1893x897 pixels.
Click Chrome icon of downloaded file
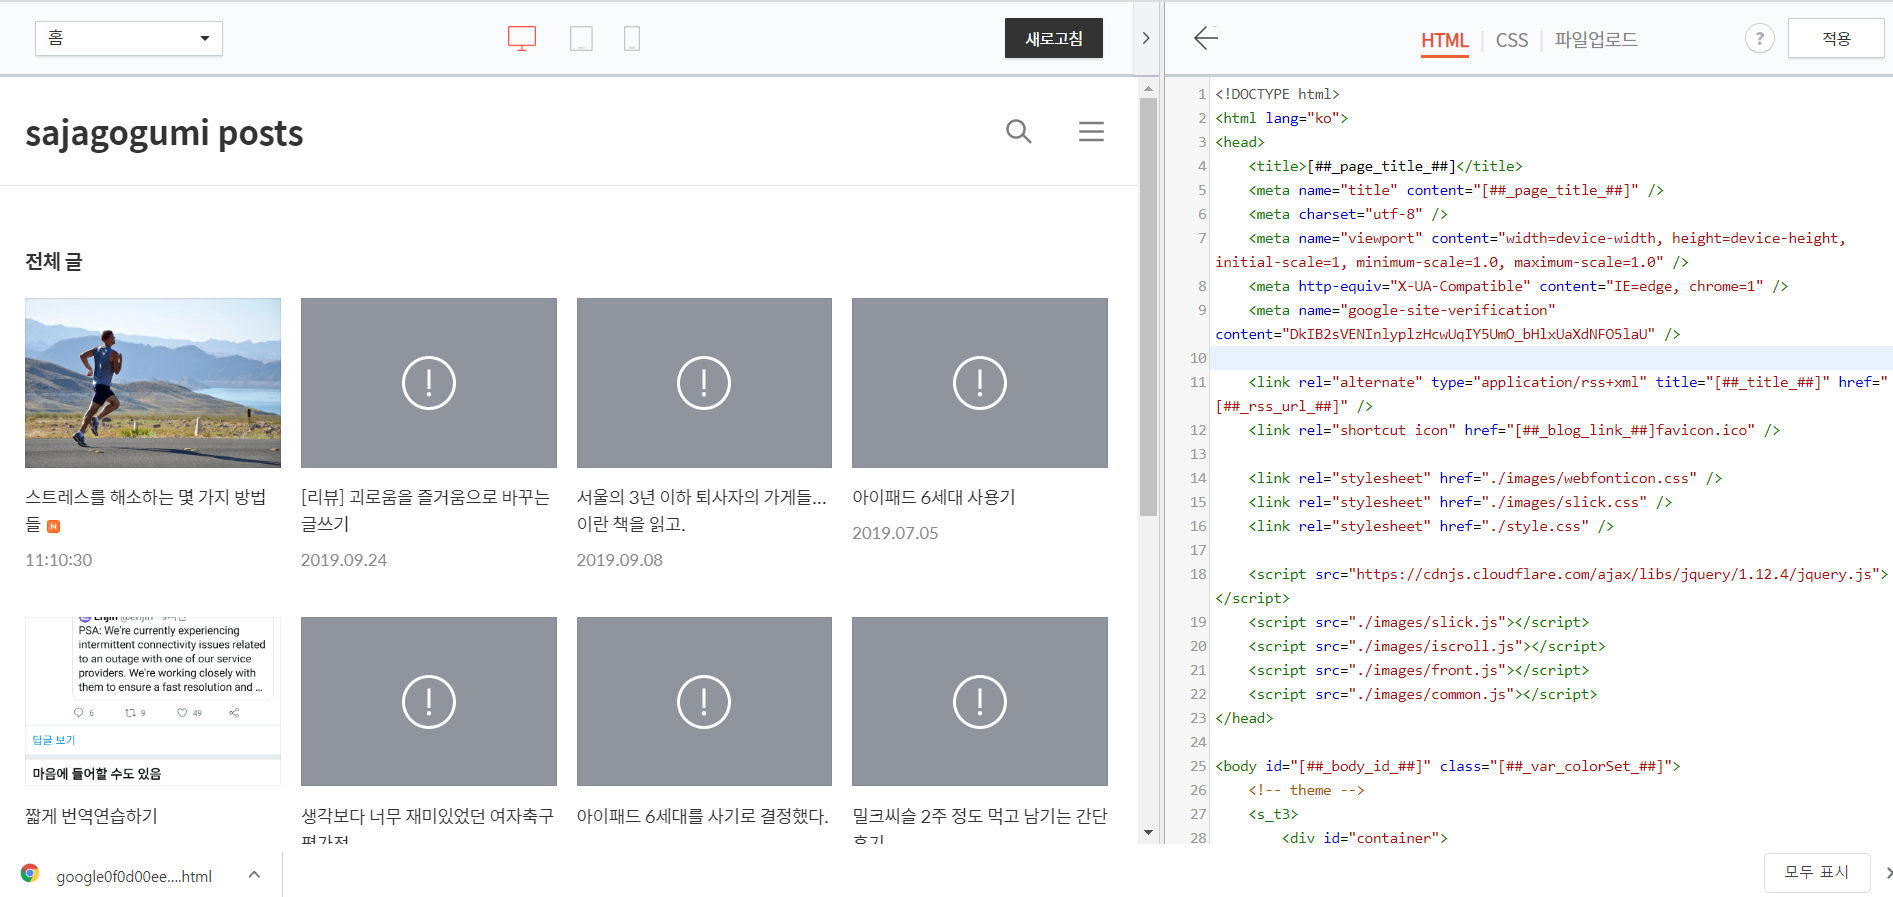point(30,873)
